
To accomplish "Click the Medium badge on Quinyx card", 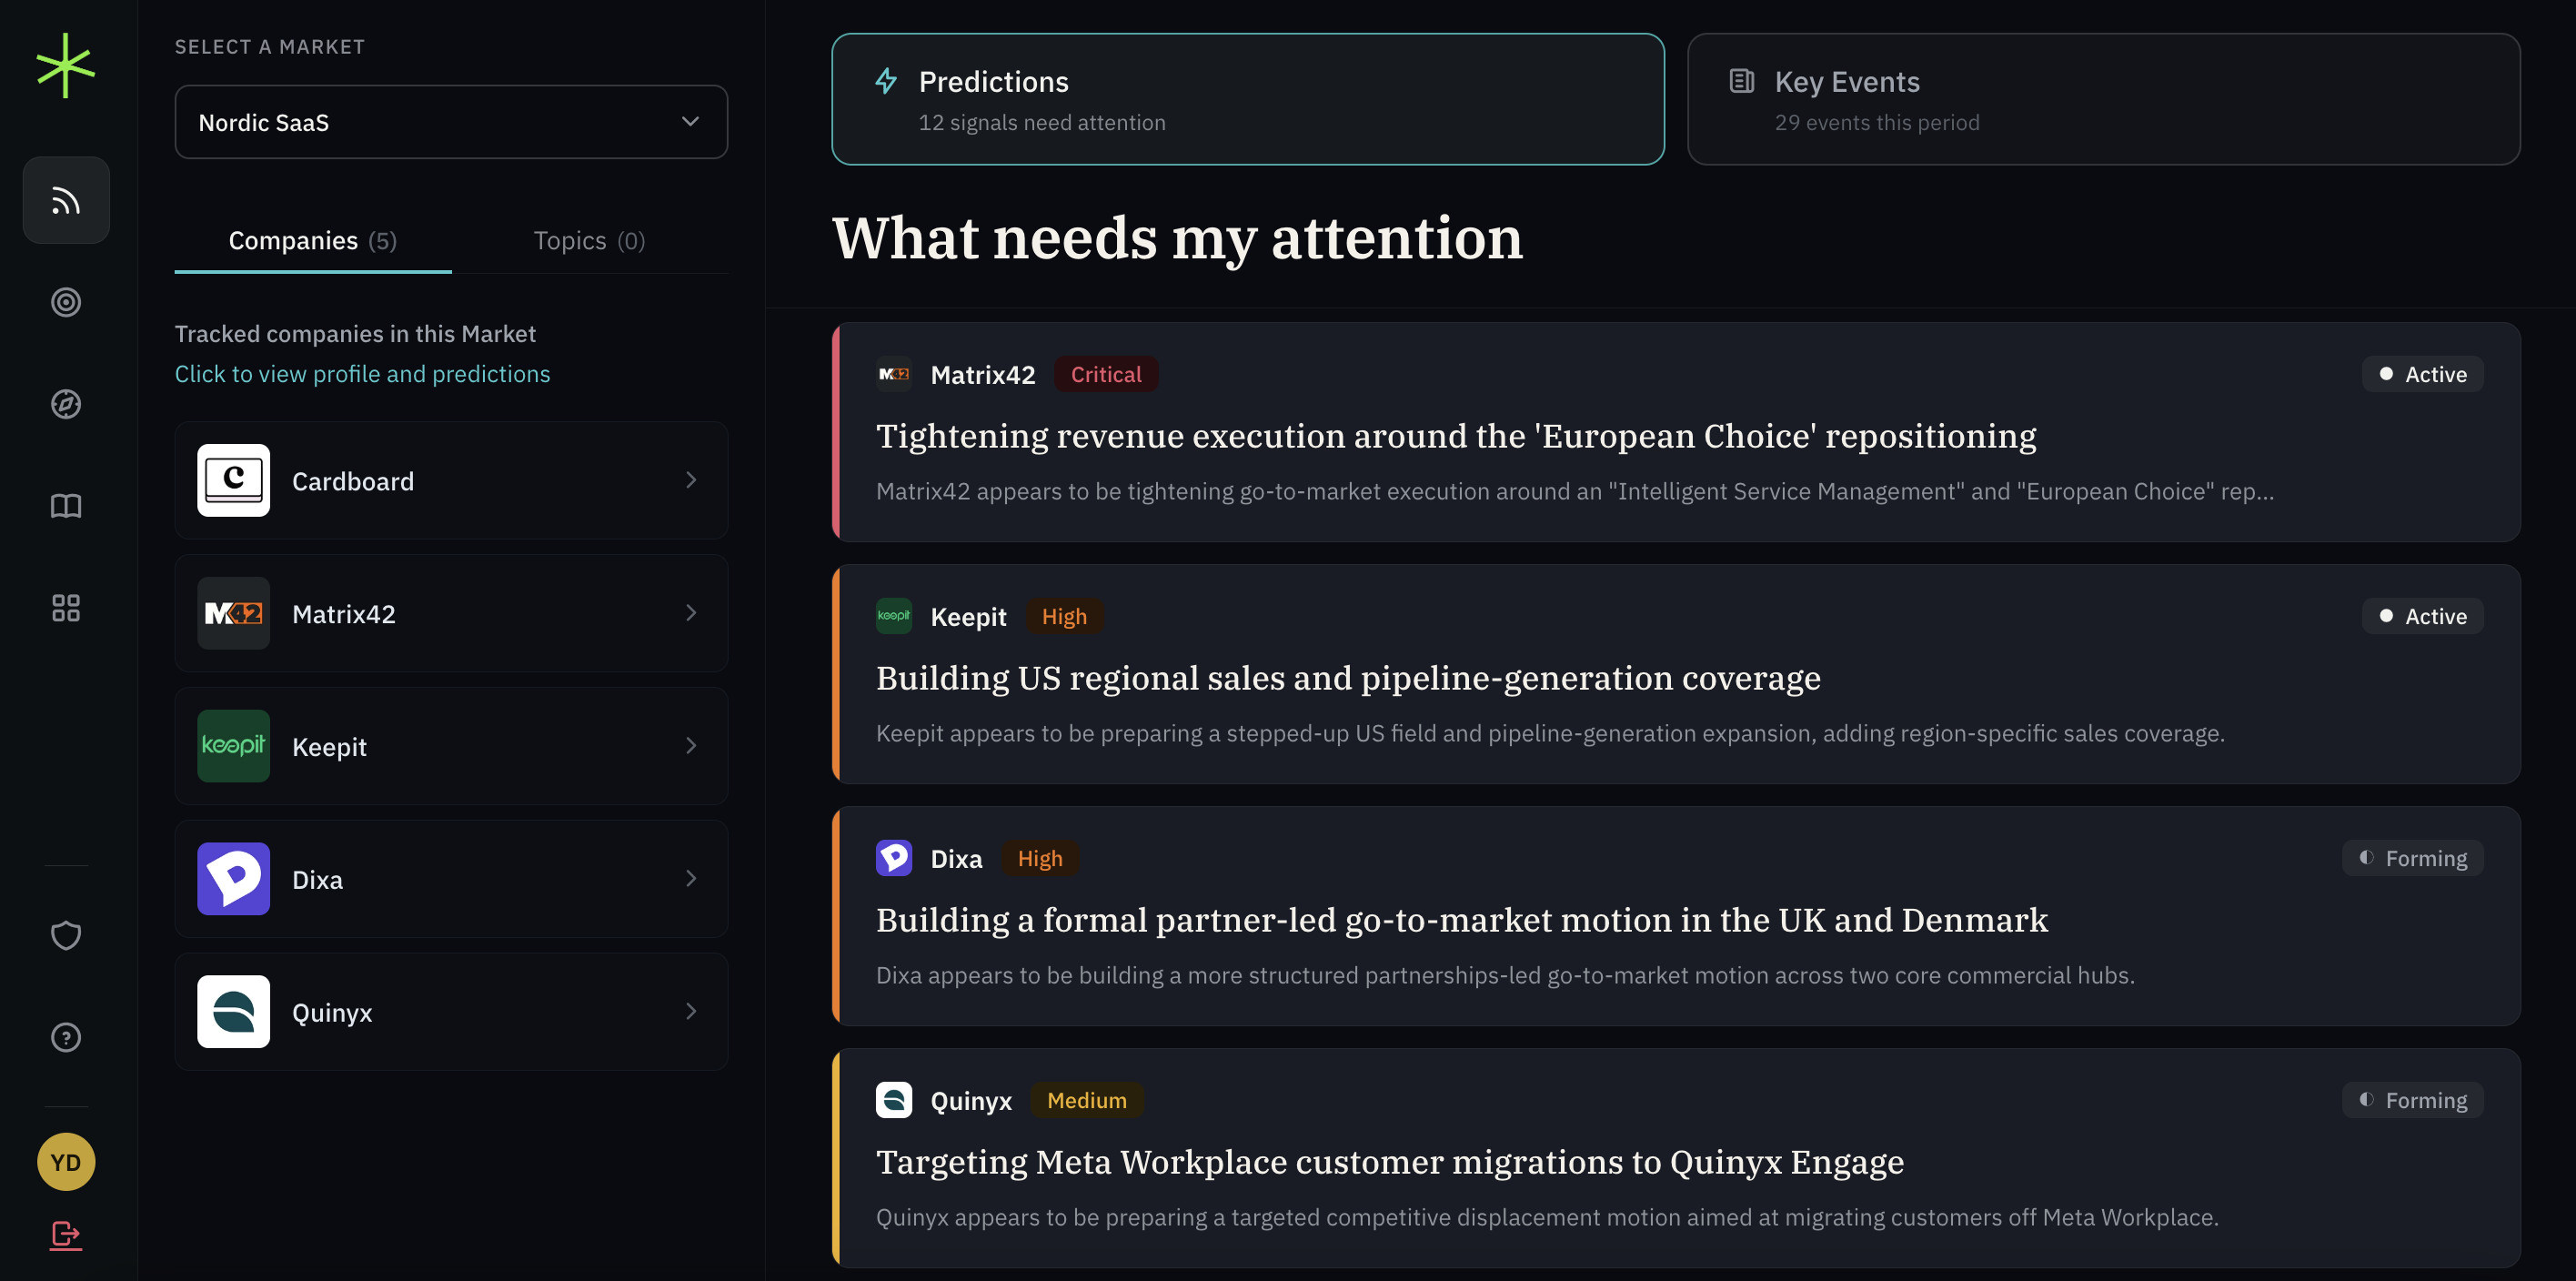I will tap(1087, 1100).
